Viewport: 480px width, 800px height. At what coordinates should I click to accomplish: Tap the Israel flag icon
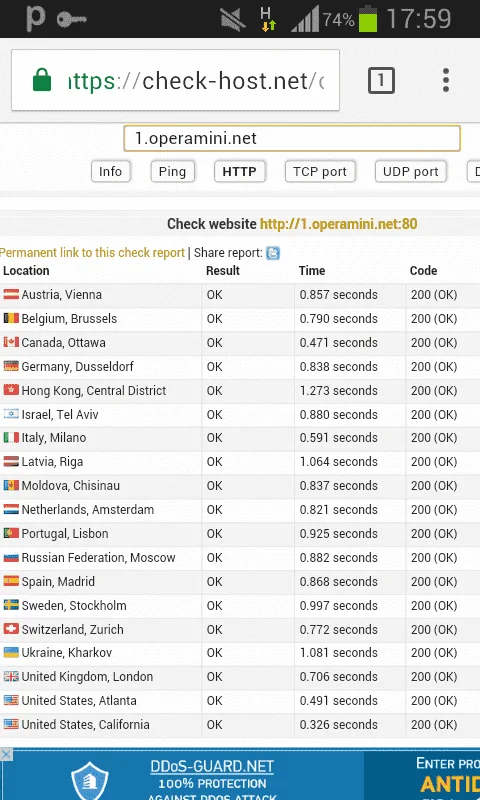11,414
